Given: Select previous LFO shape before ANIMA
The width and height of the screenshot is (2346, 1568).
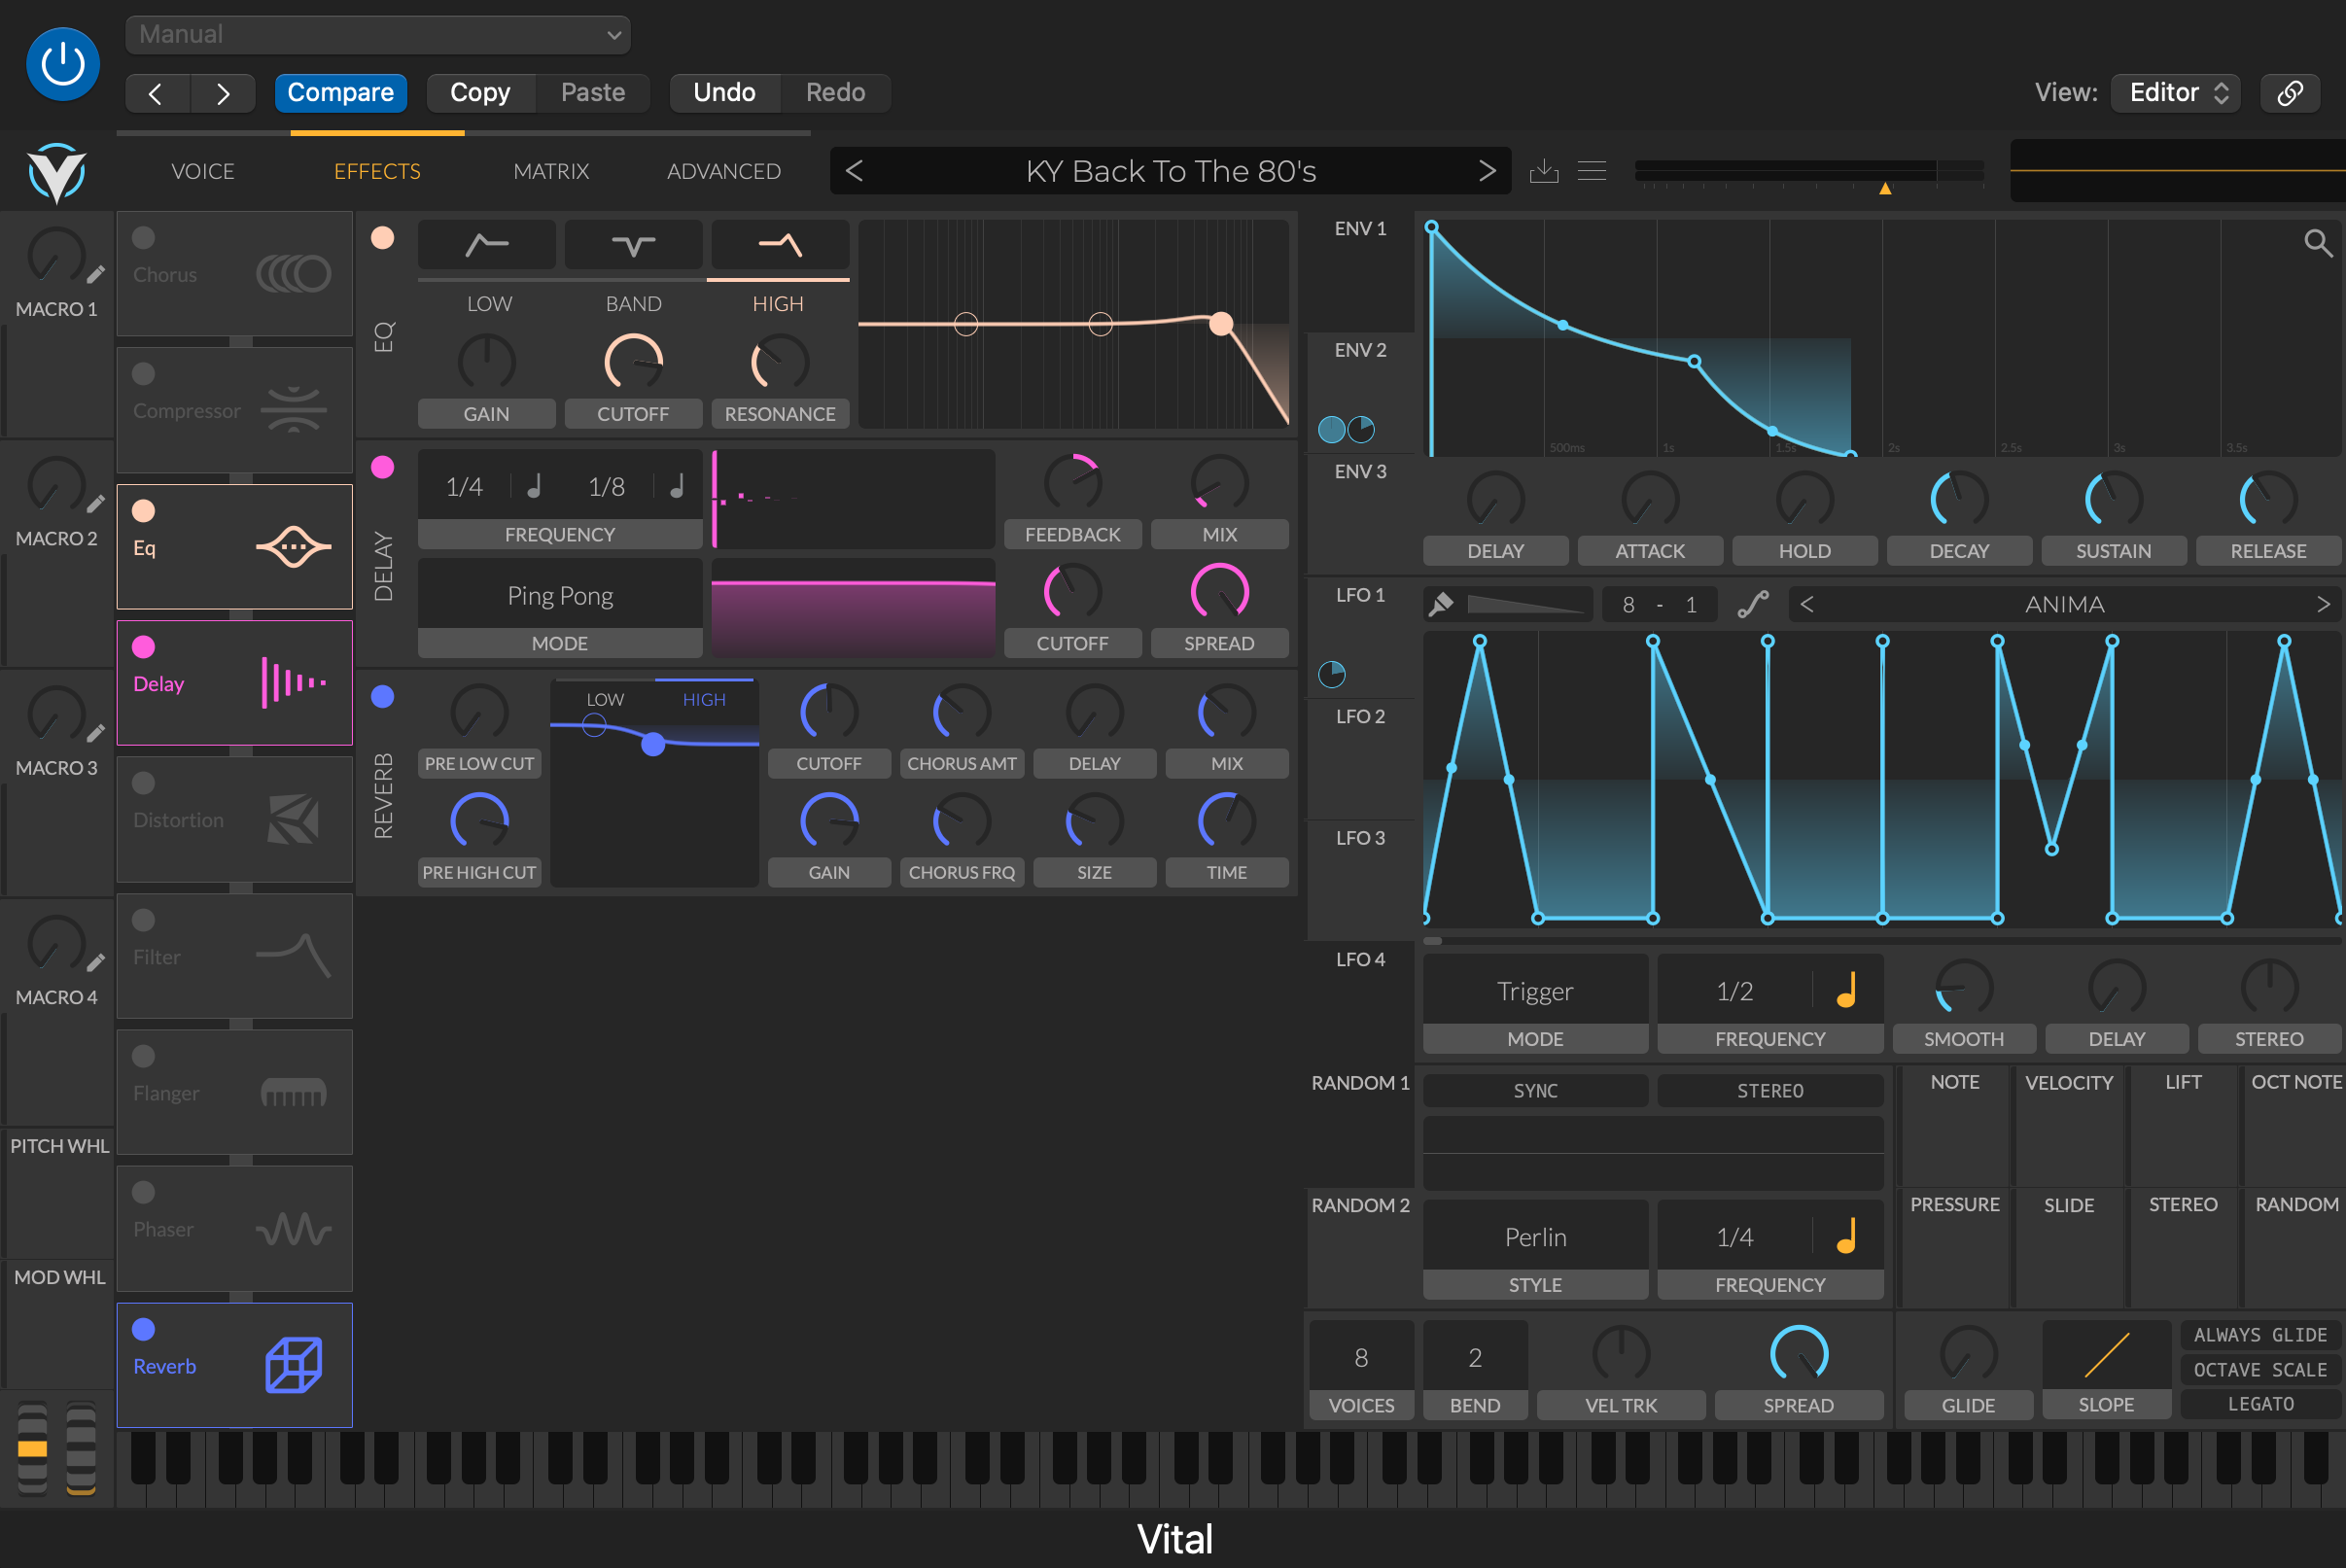Looking at the screenshot, I should (x=1807, y=604).
